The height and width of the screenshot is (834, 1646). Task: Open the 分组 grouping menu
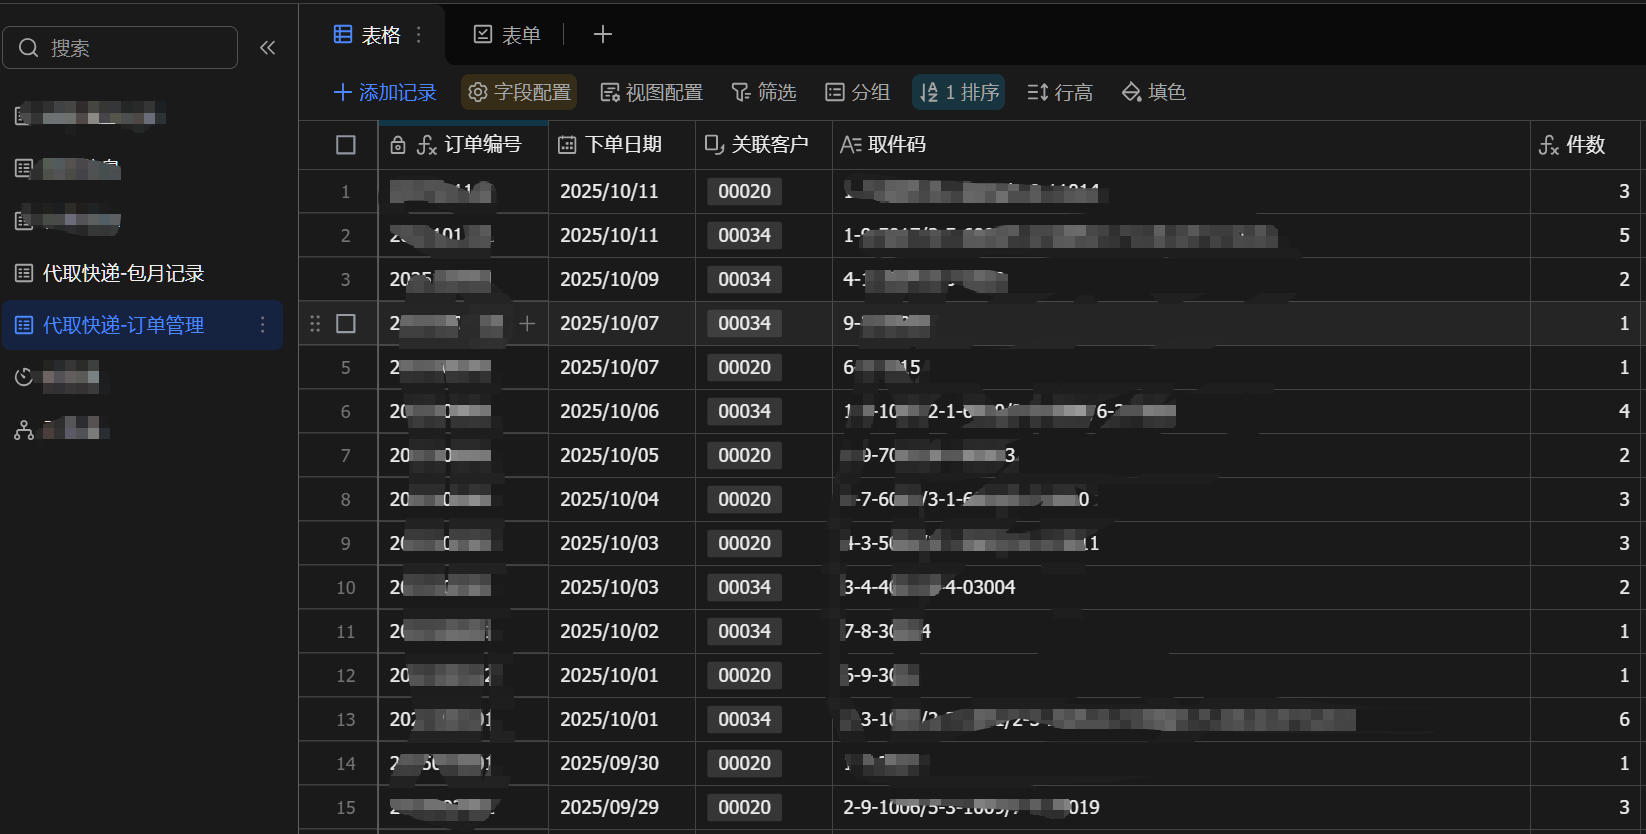pos(857,92)
